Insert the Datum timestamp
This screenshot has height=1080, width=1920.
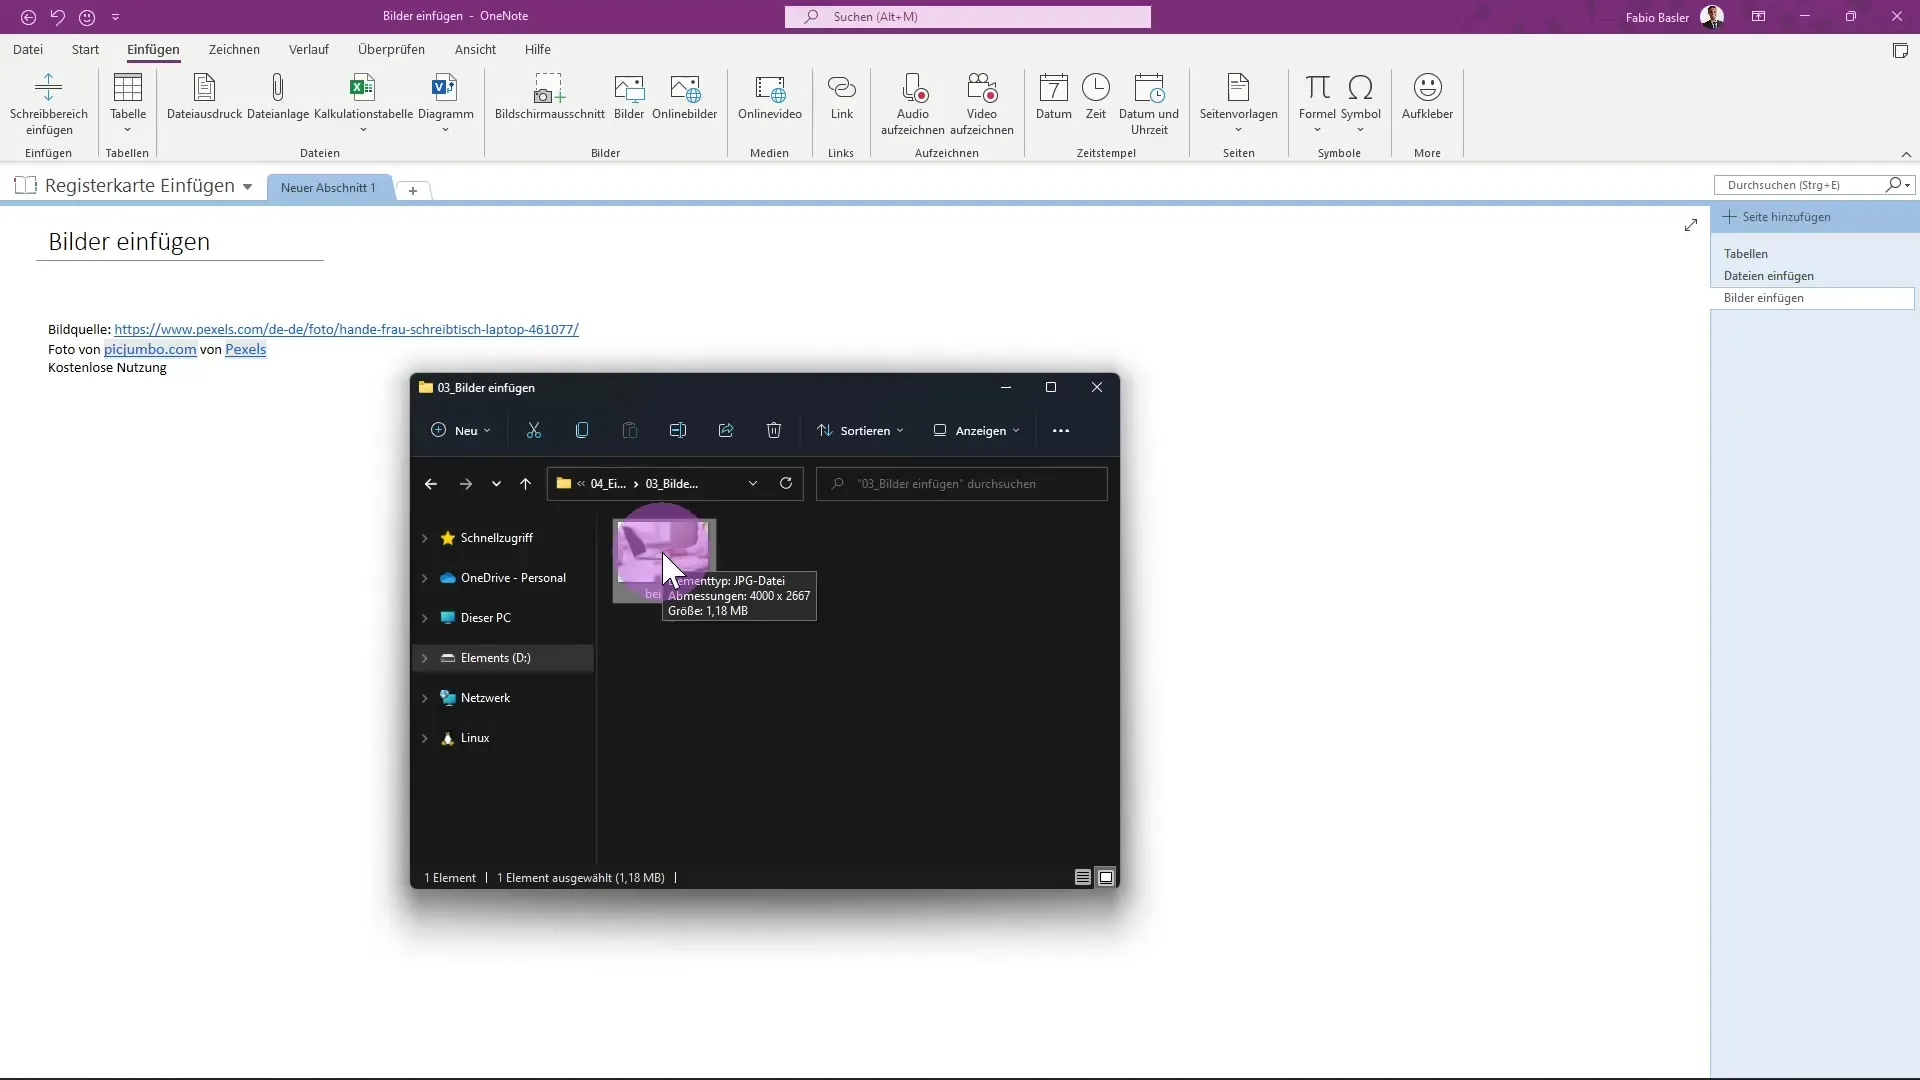[1054, 97]
